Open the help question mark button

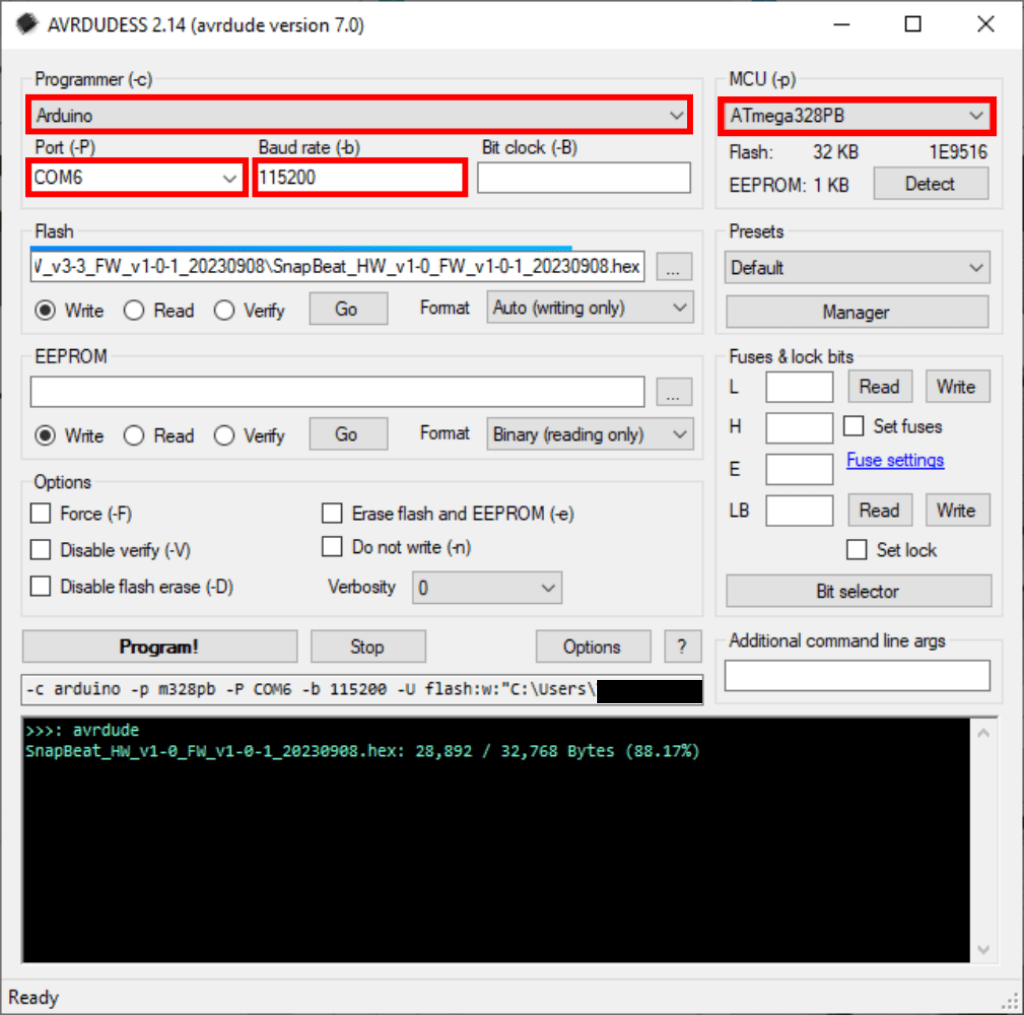(682, 647)
